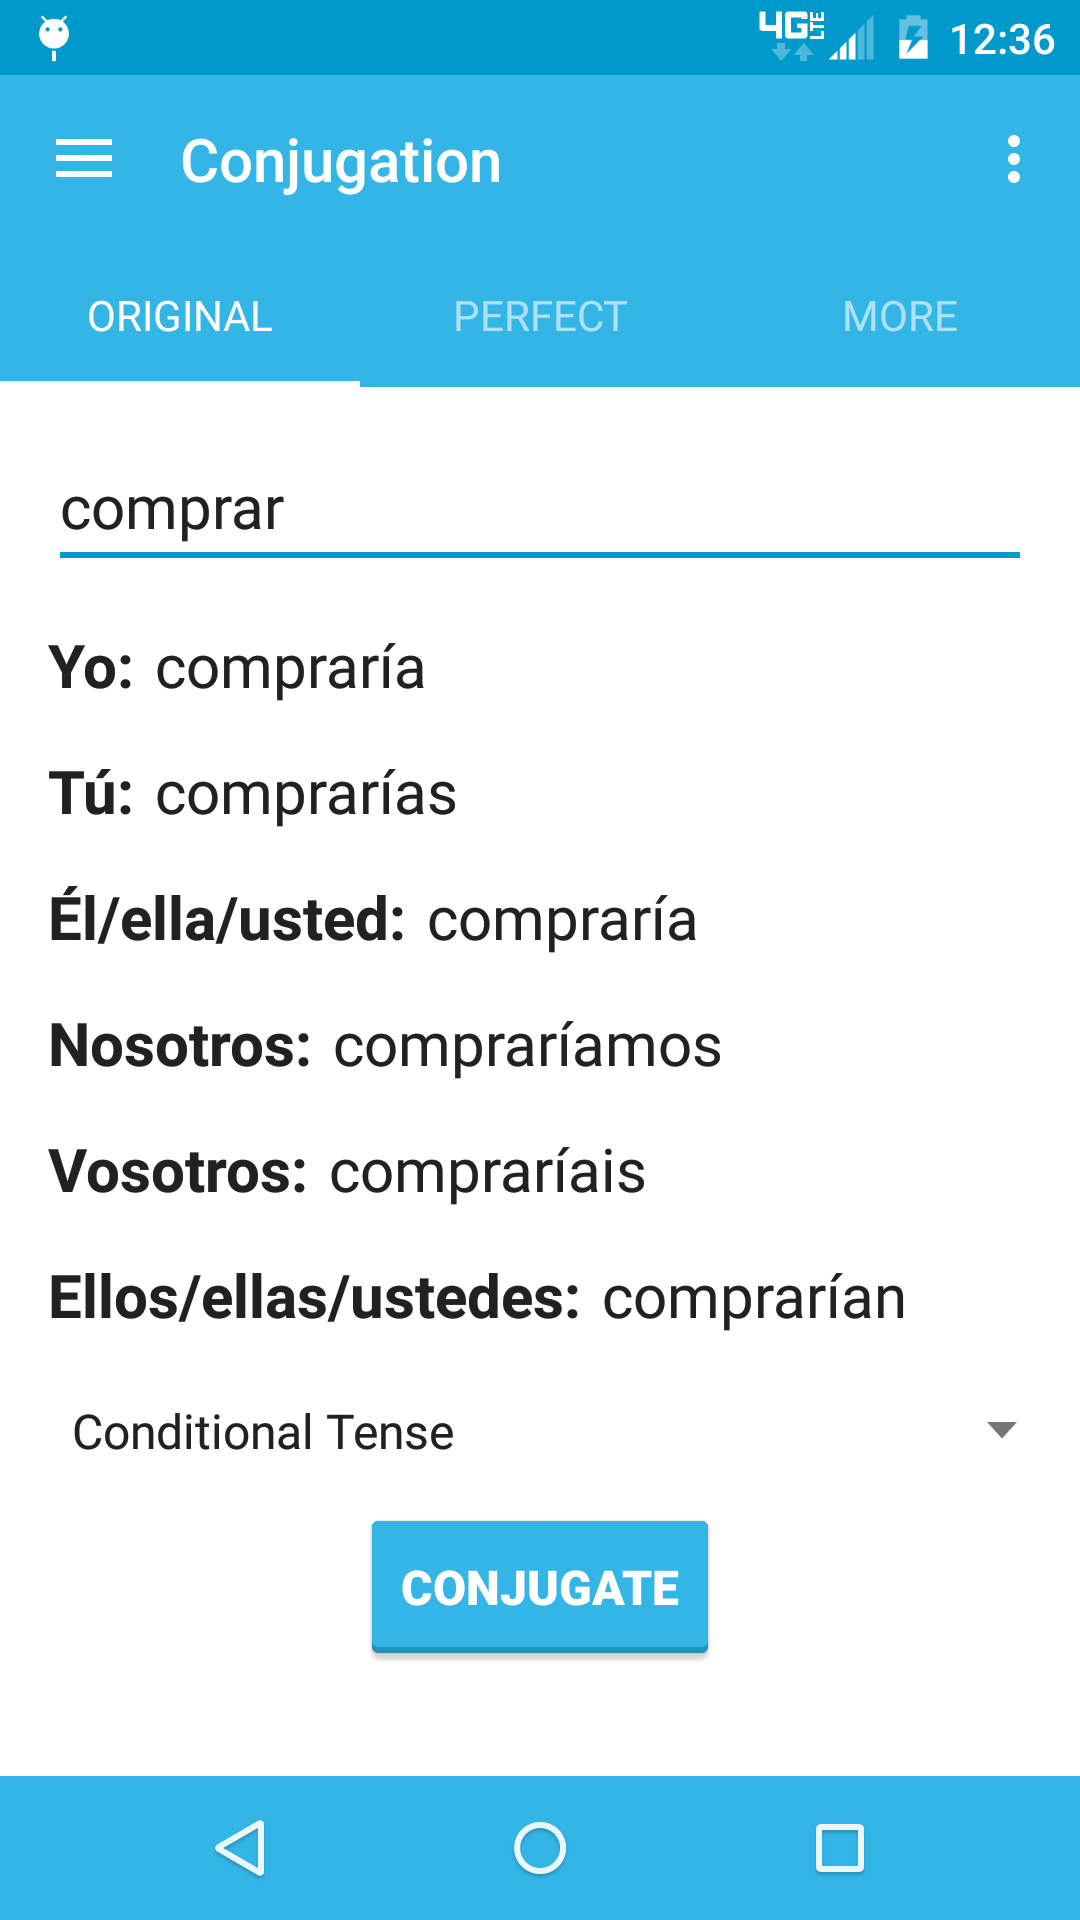Open recent apps with square button
Image resolution: width=1080 pixels, height=1920 pixels.
[840, 1847]
